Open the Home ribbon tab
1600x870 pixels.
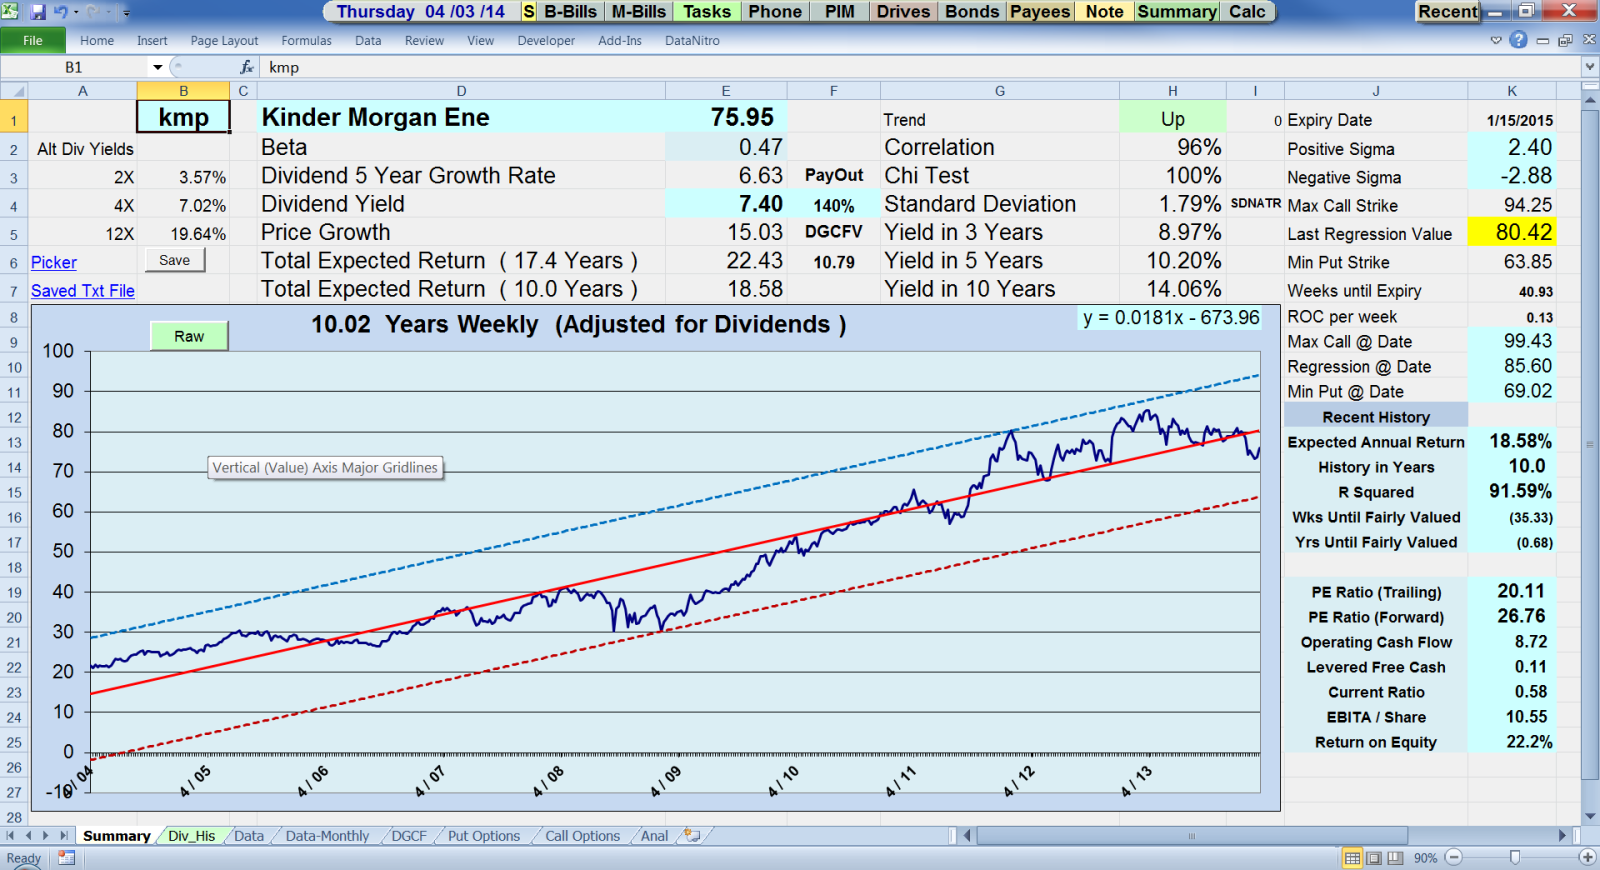click(97, 41)
